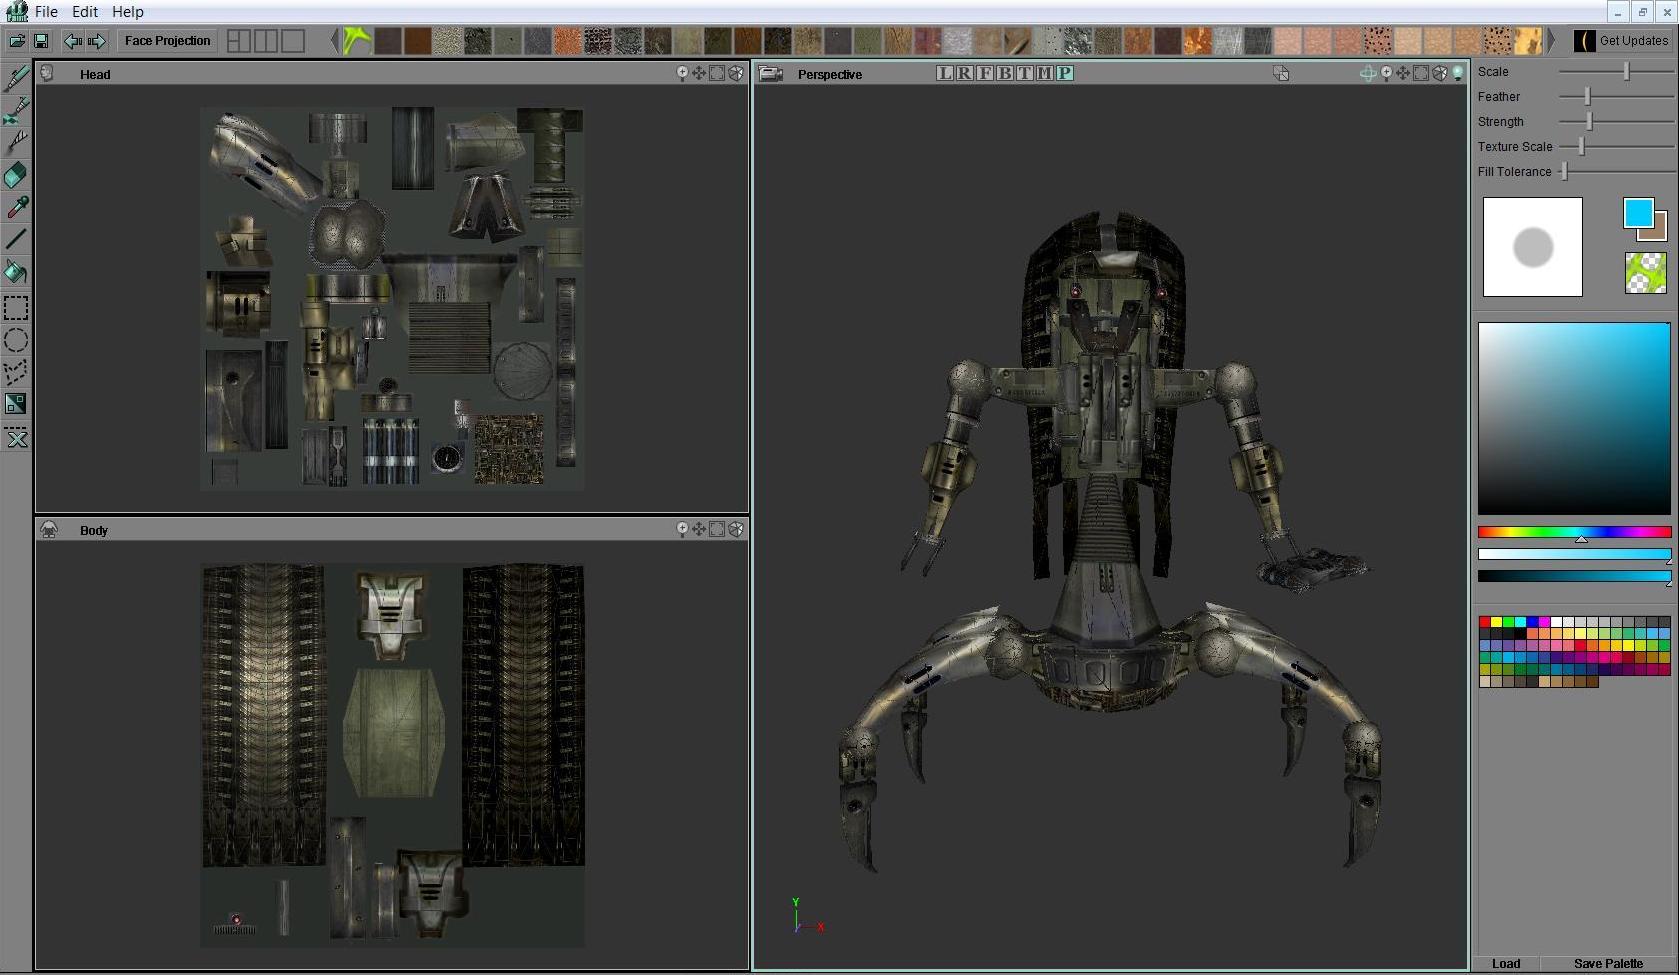
Task: Select the paintbrush tool in the left toolbar
Action: click(16, 78)
